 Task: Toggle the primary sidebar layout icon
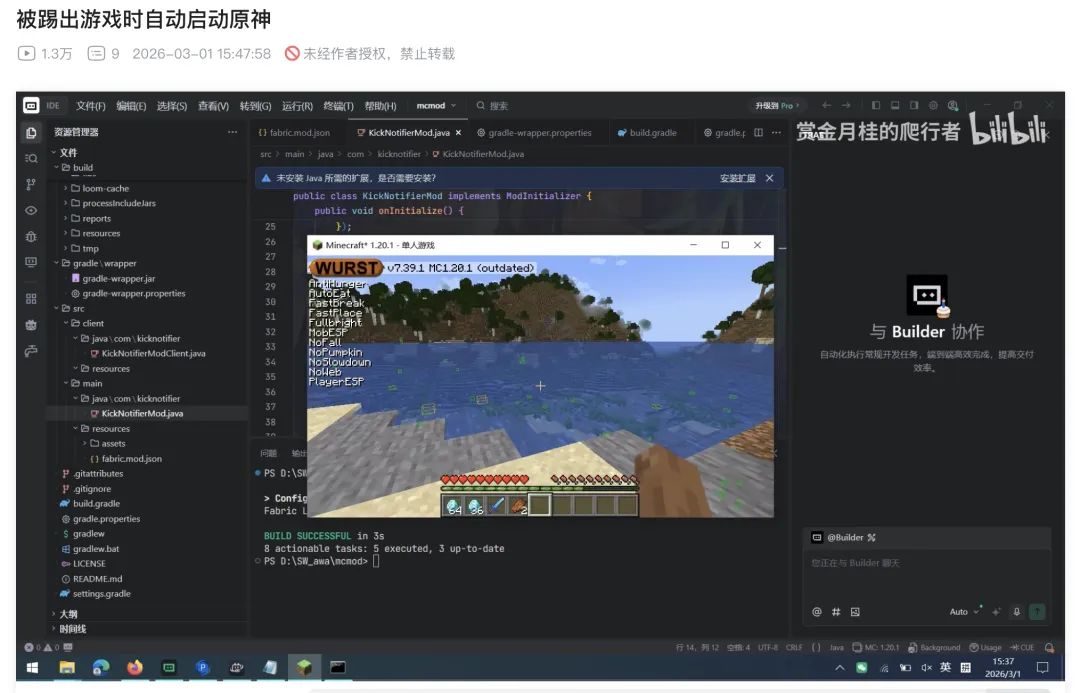coord(875,105)
